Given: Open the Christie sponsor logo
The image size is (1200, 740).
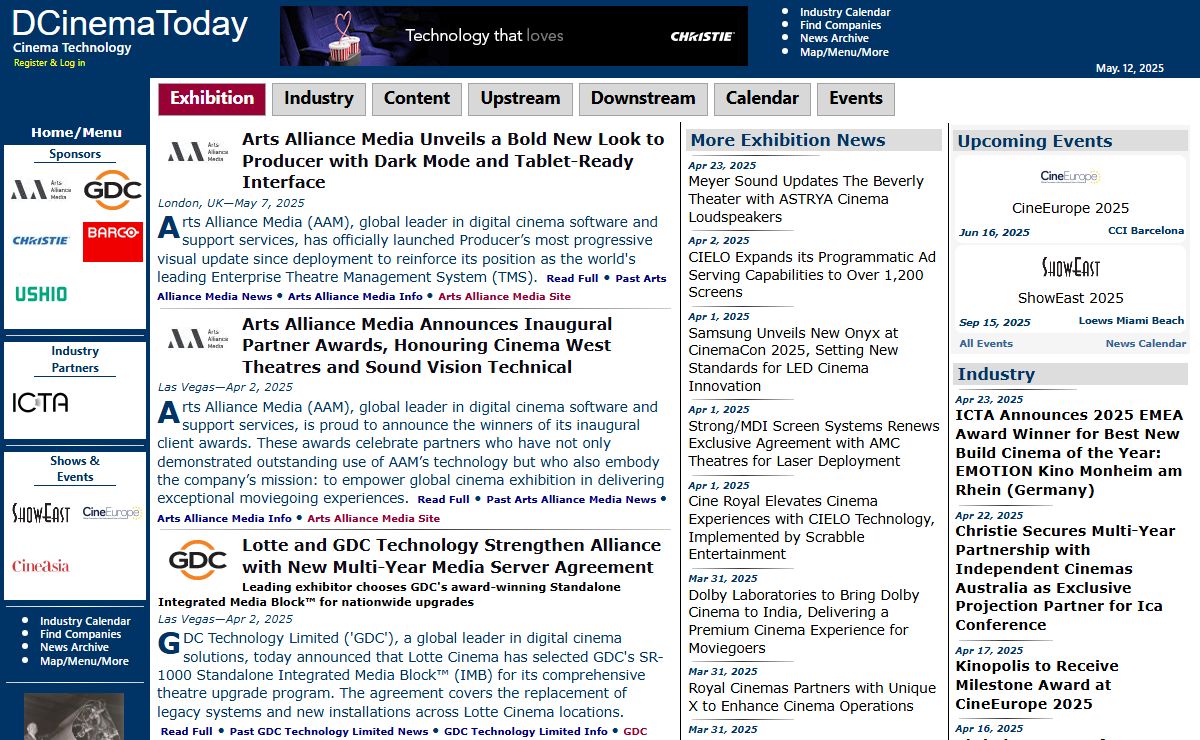Looking at the screenshot, I should click(x=41, y=241).
